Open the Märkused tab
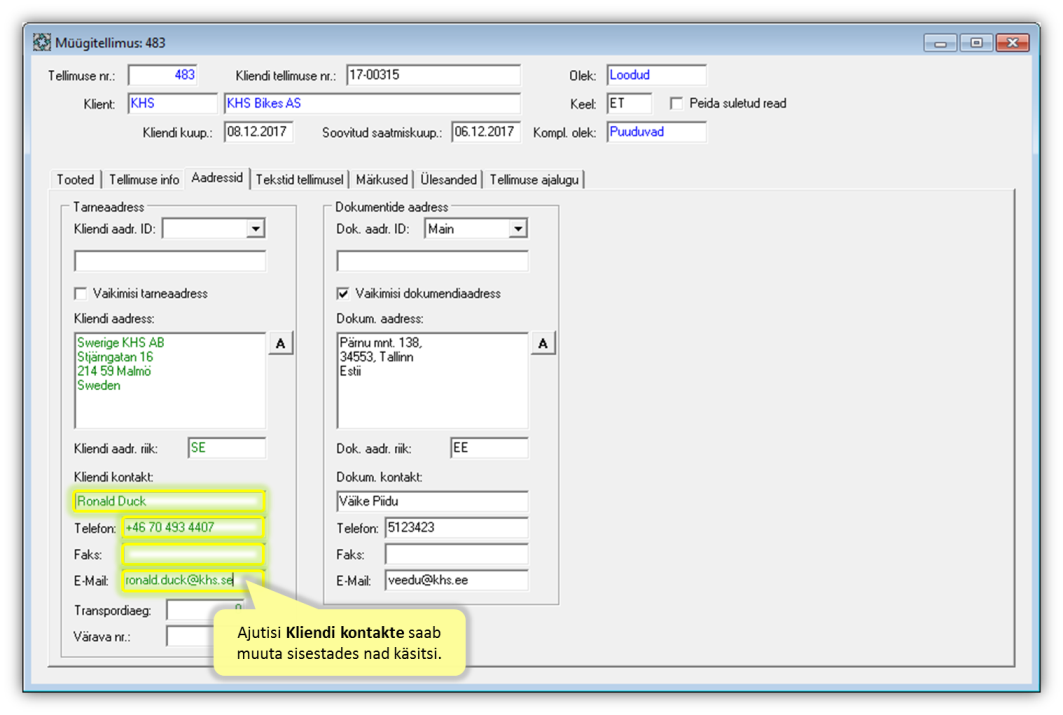The width and height of the screenshot is (1063, 715). 382,180
